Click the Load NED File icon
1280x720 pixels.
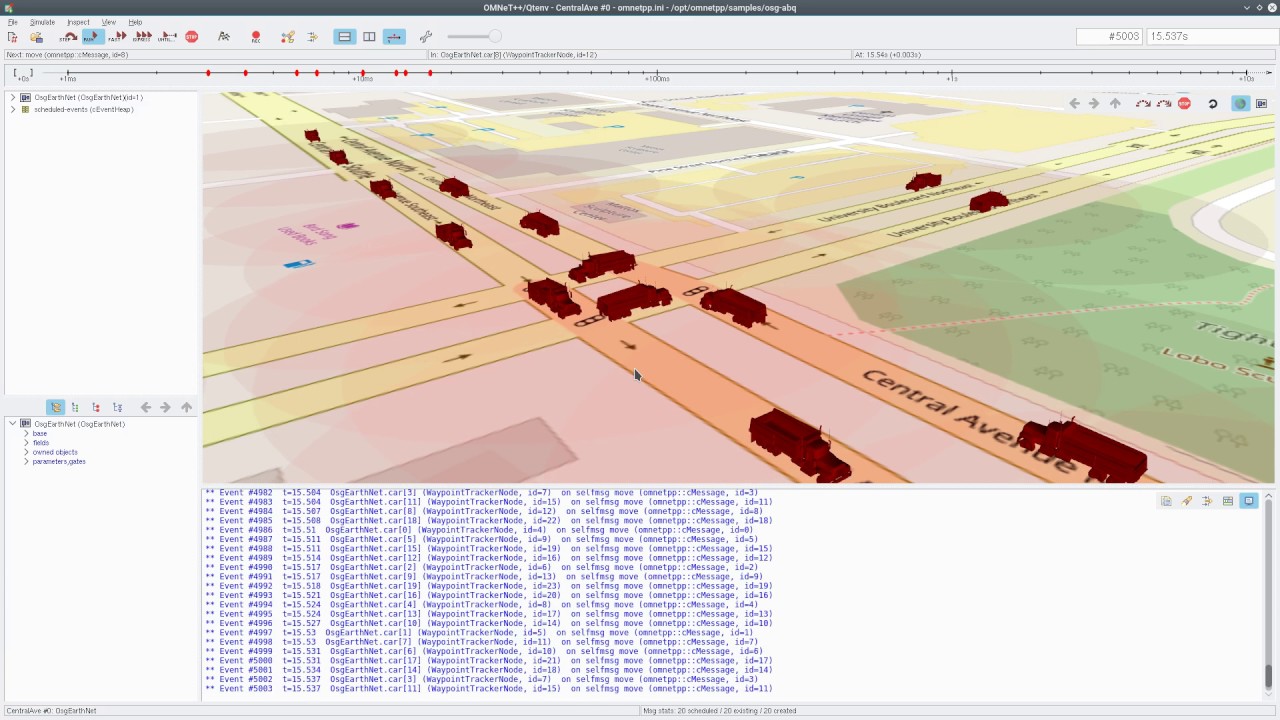37,37
